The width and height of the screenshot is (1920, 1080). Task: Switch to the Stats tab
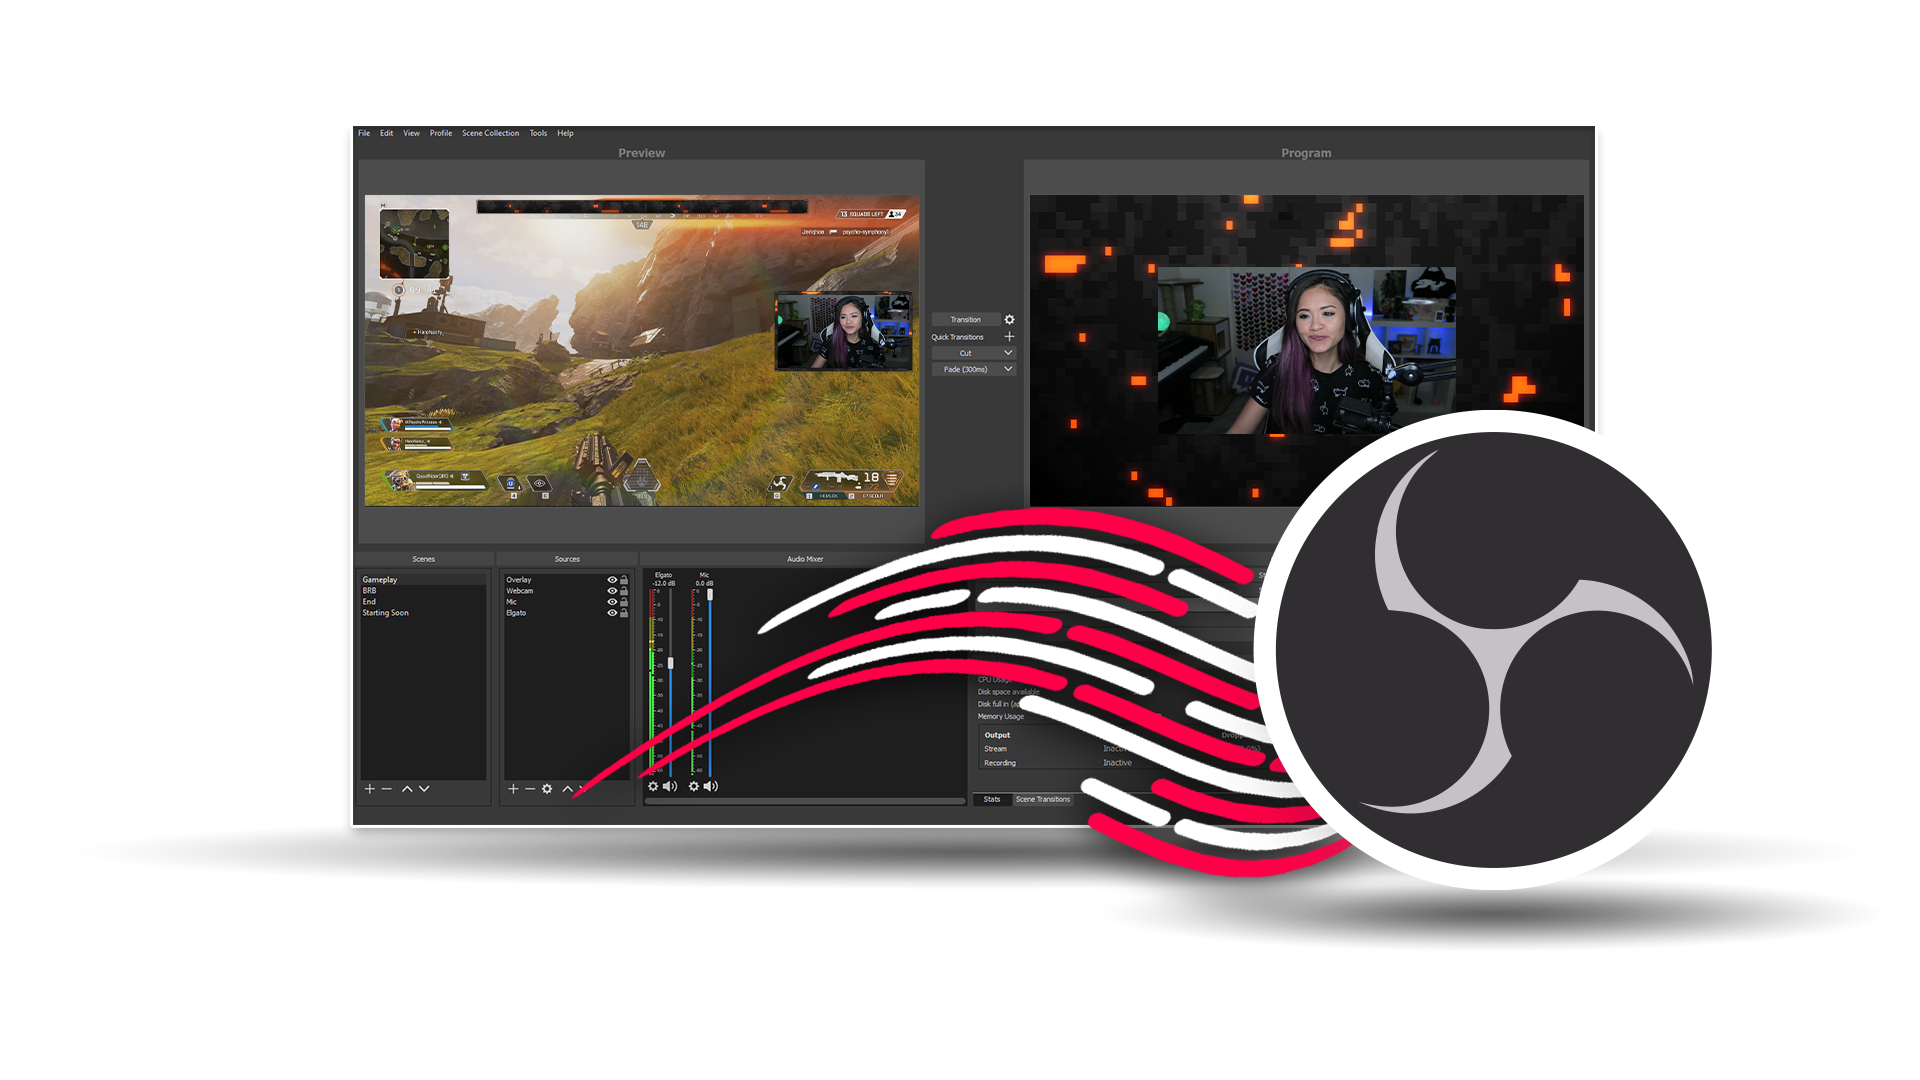pos(991,799)
